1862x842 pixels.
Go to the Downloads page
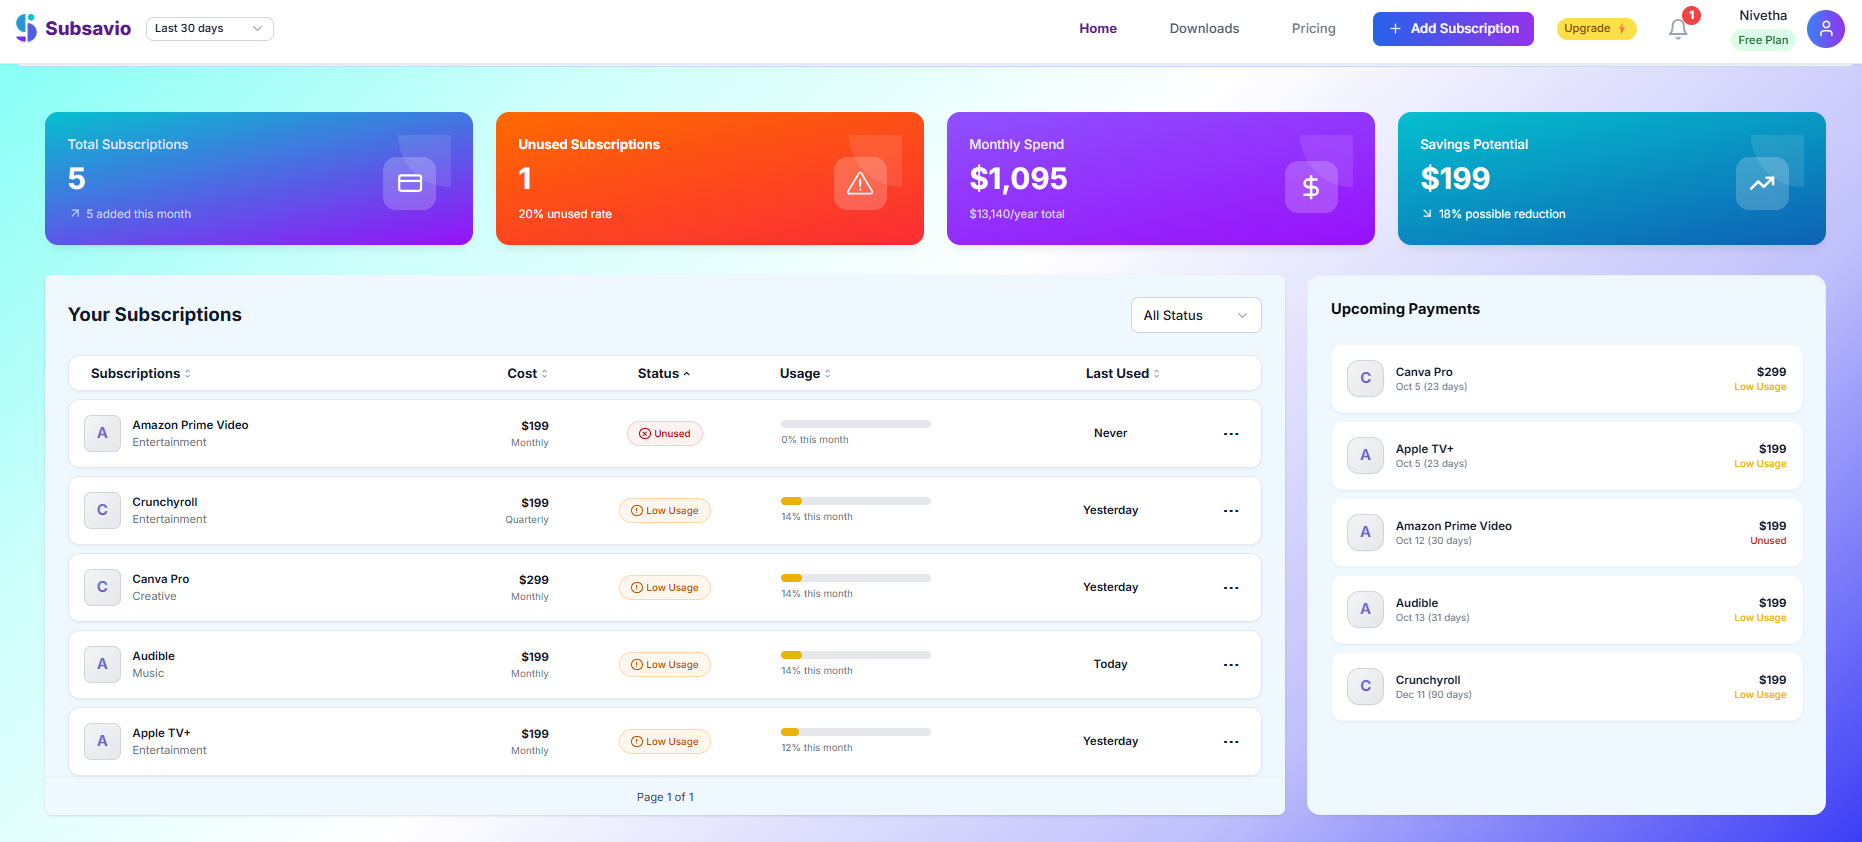1204,29
